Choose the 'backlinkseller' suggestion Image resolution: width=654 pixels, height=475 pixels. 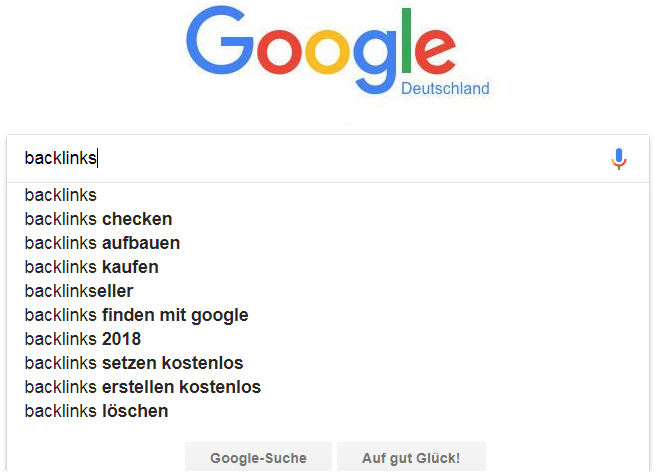tap(78, 291)
